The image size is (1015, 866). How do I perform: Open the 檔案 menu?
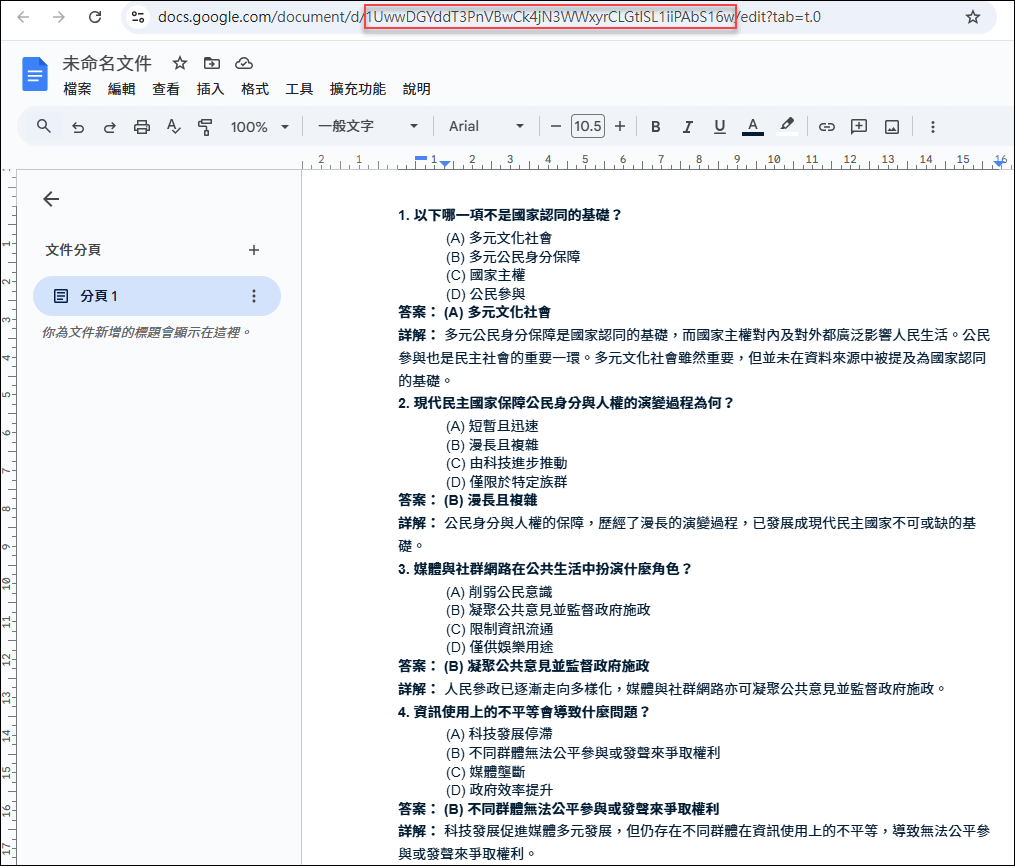[77, 89]
